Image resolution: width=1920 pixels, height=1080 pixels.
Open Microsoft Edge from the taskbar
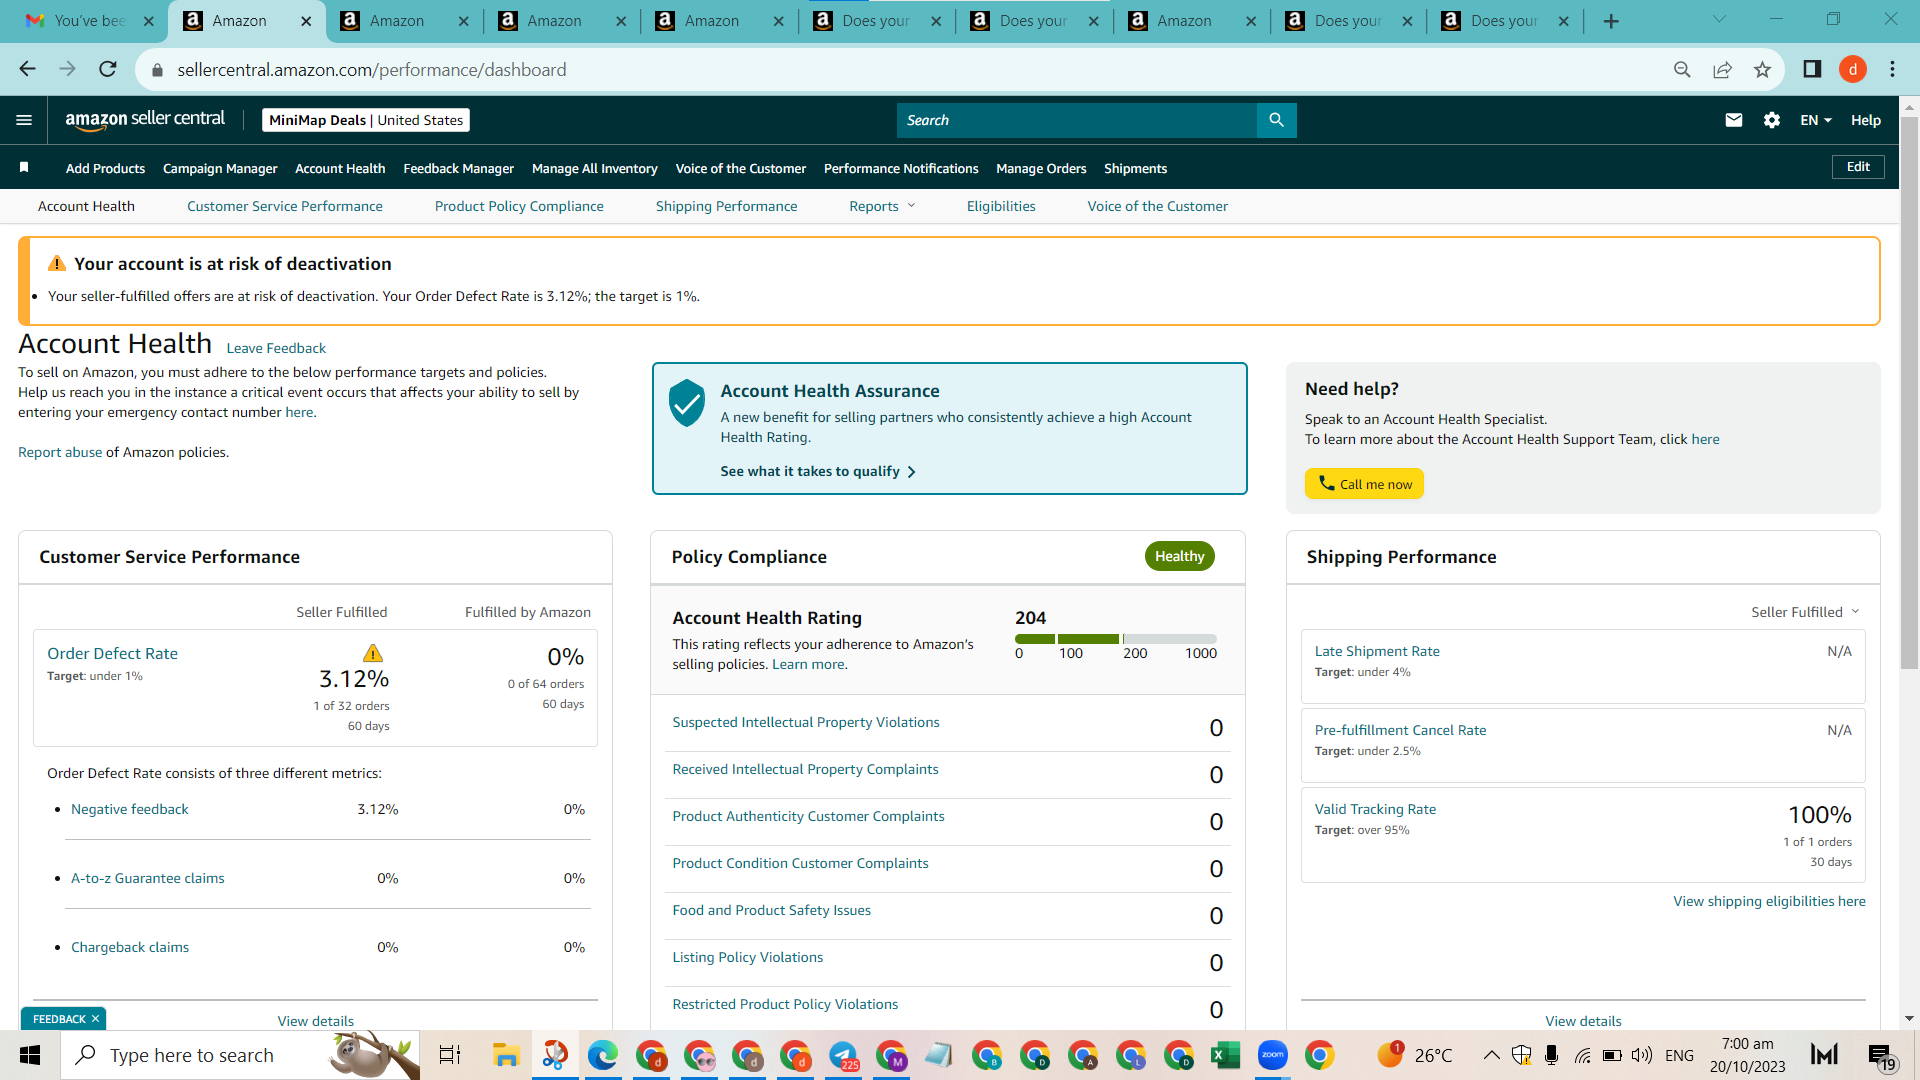point(602,1055)
